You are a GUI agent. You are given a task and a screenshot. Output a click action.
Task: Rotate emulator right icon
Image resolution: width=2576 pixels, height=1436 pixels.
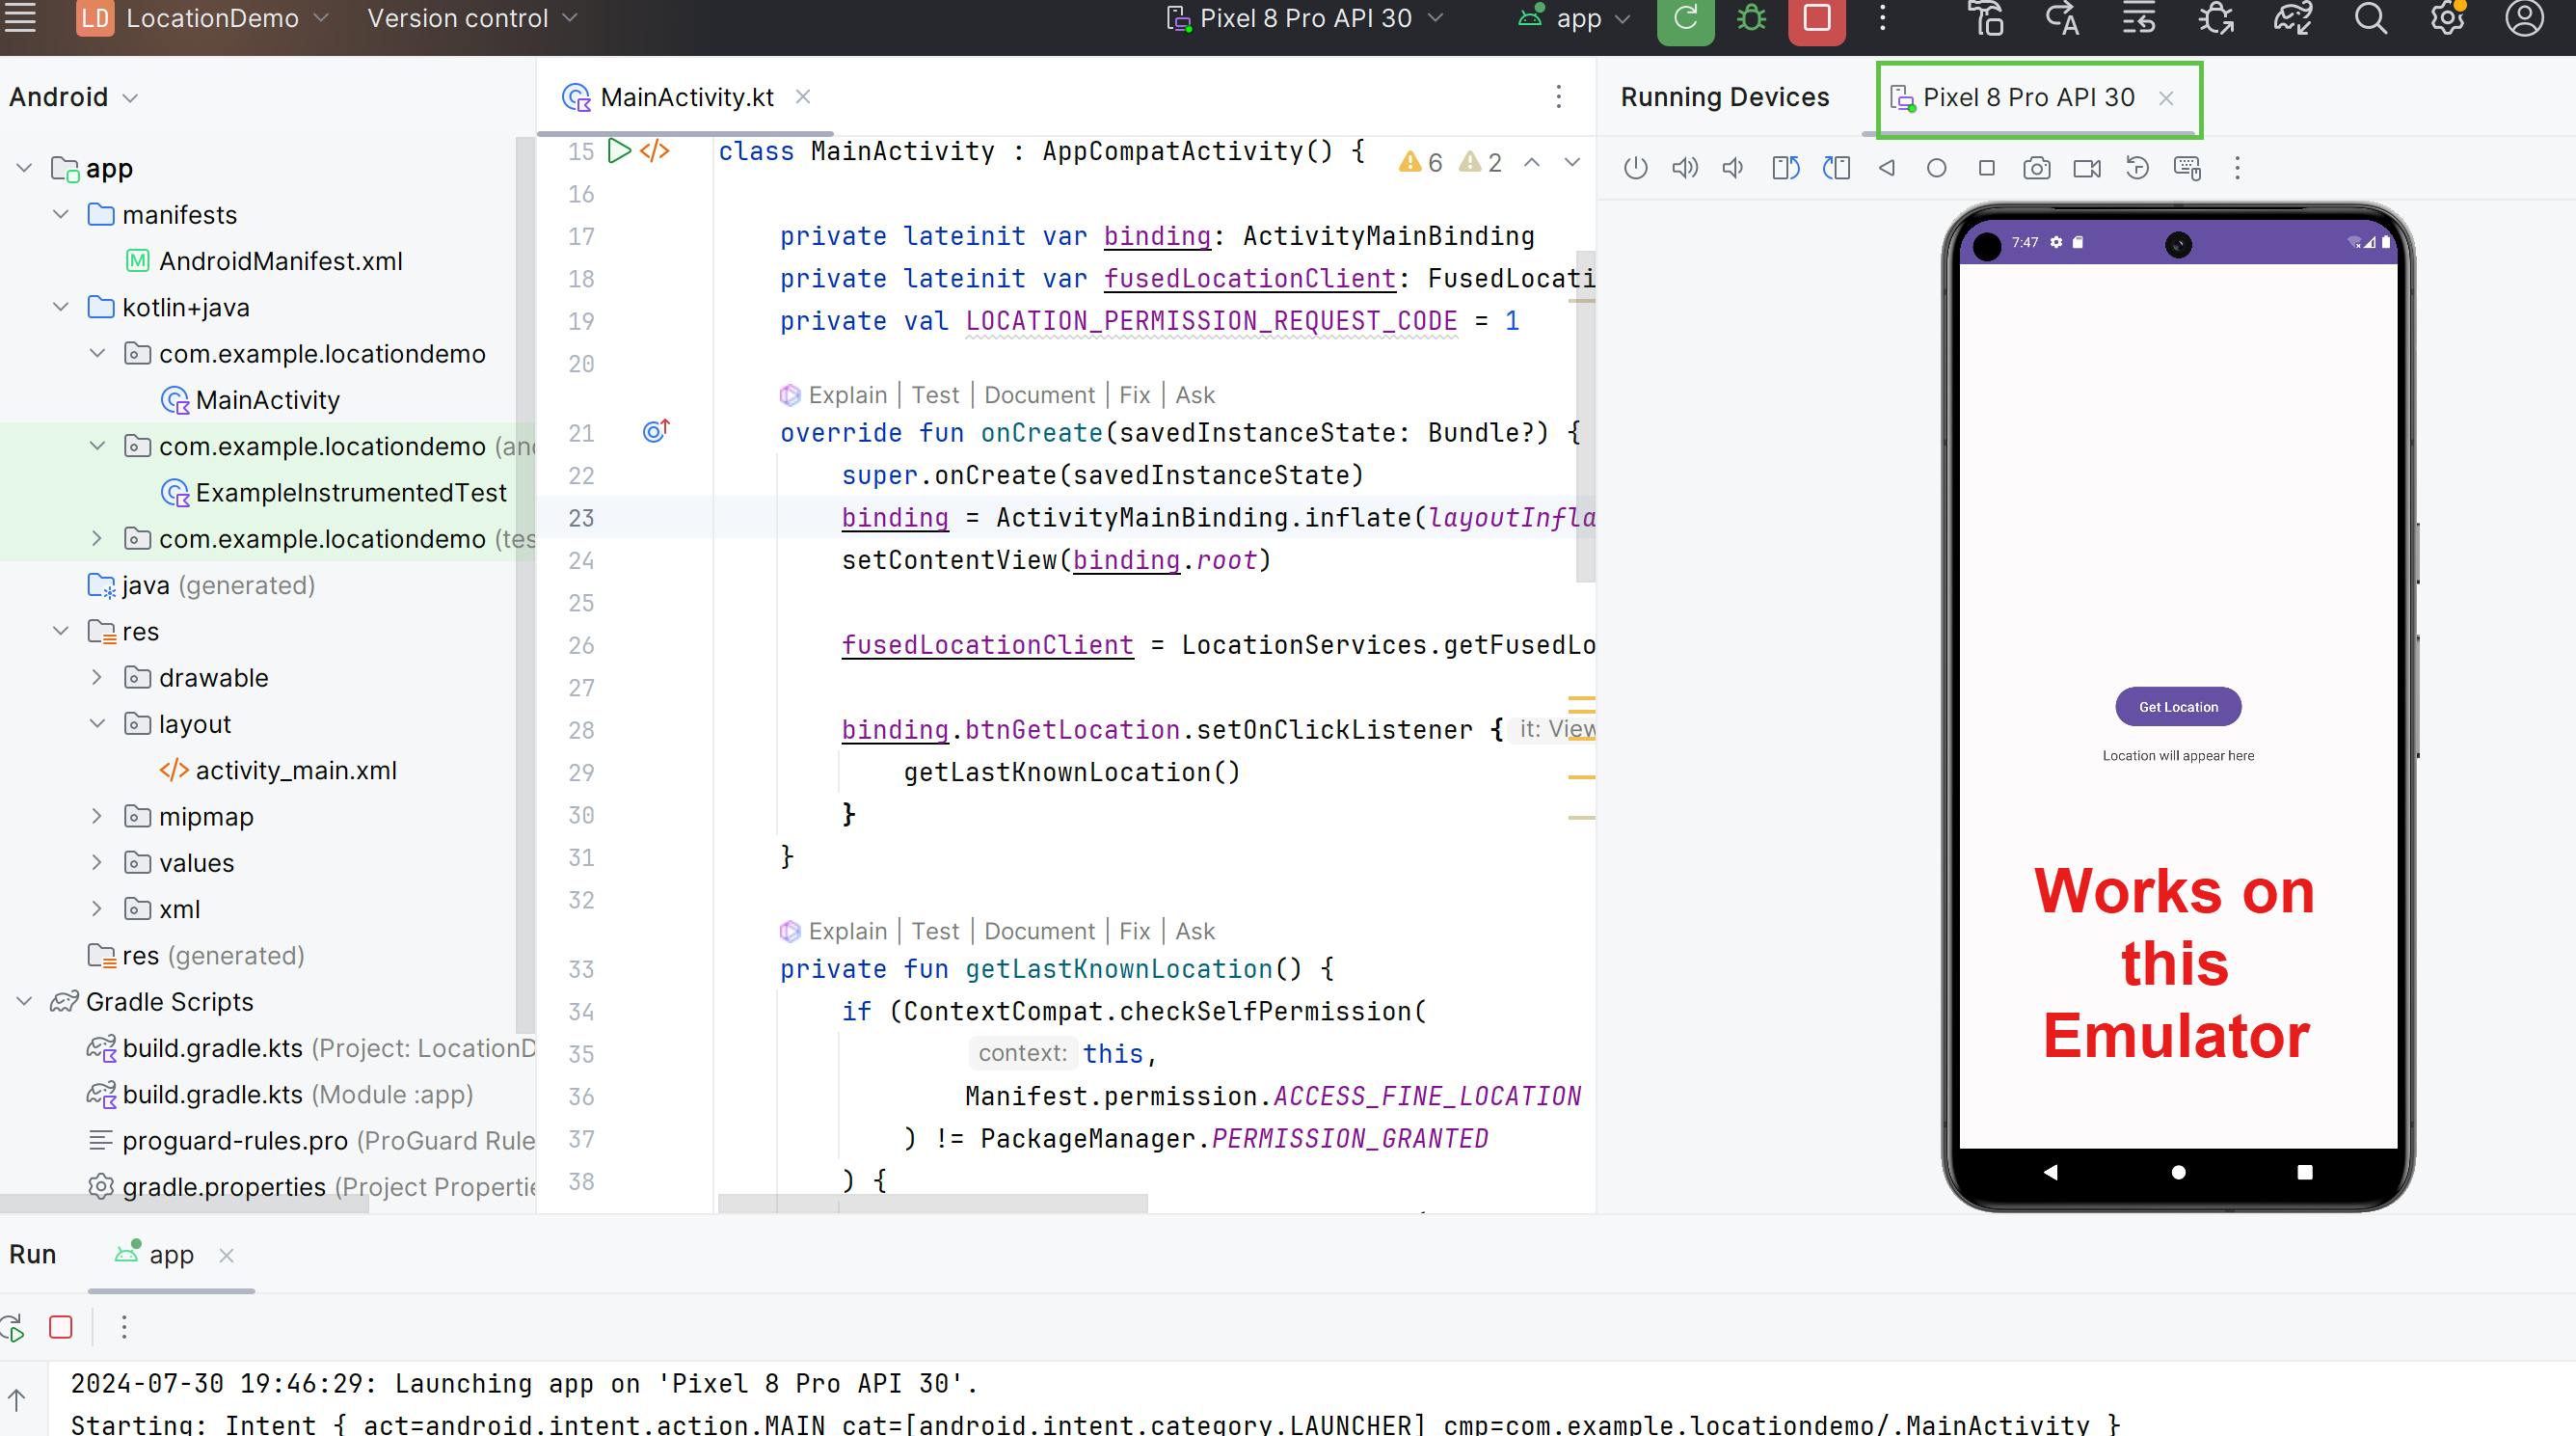click(x=1836, y=168)
